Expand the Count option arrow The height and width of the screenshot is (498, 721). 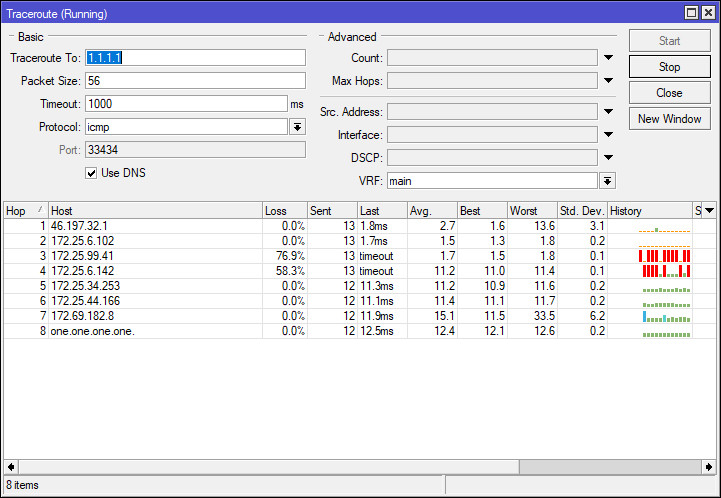[608, 57]
